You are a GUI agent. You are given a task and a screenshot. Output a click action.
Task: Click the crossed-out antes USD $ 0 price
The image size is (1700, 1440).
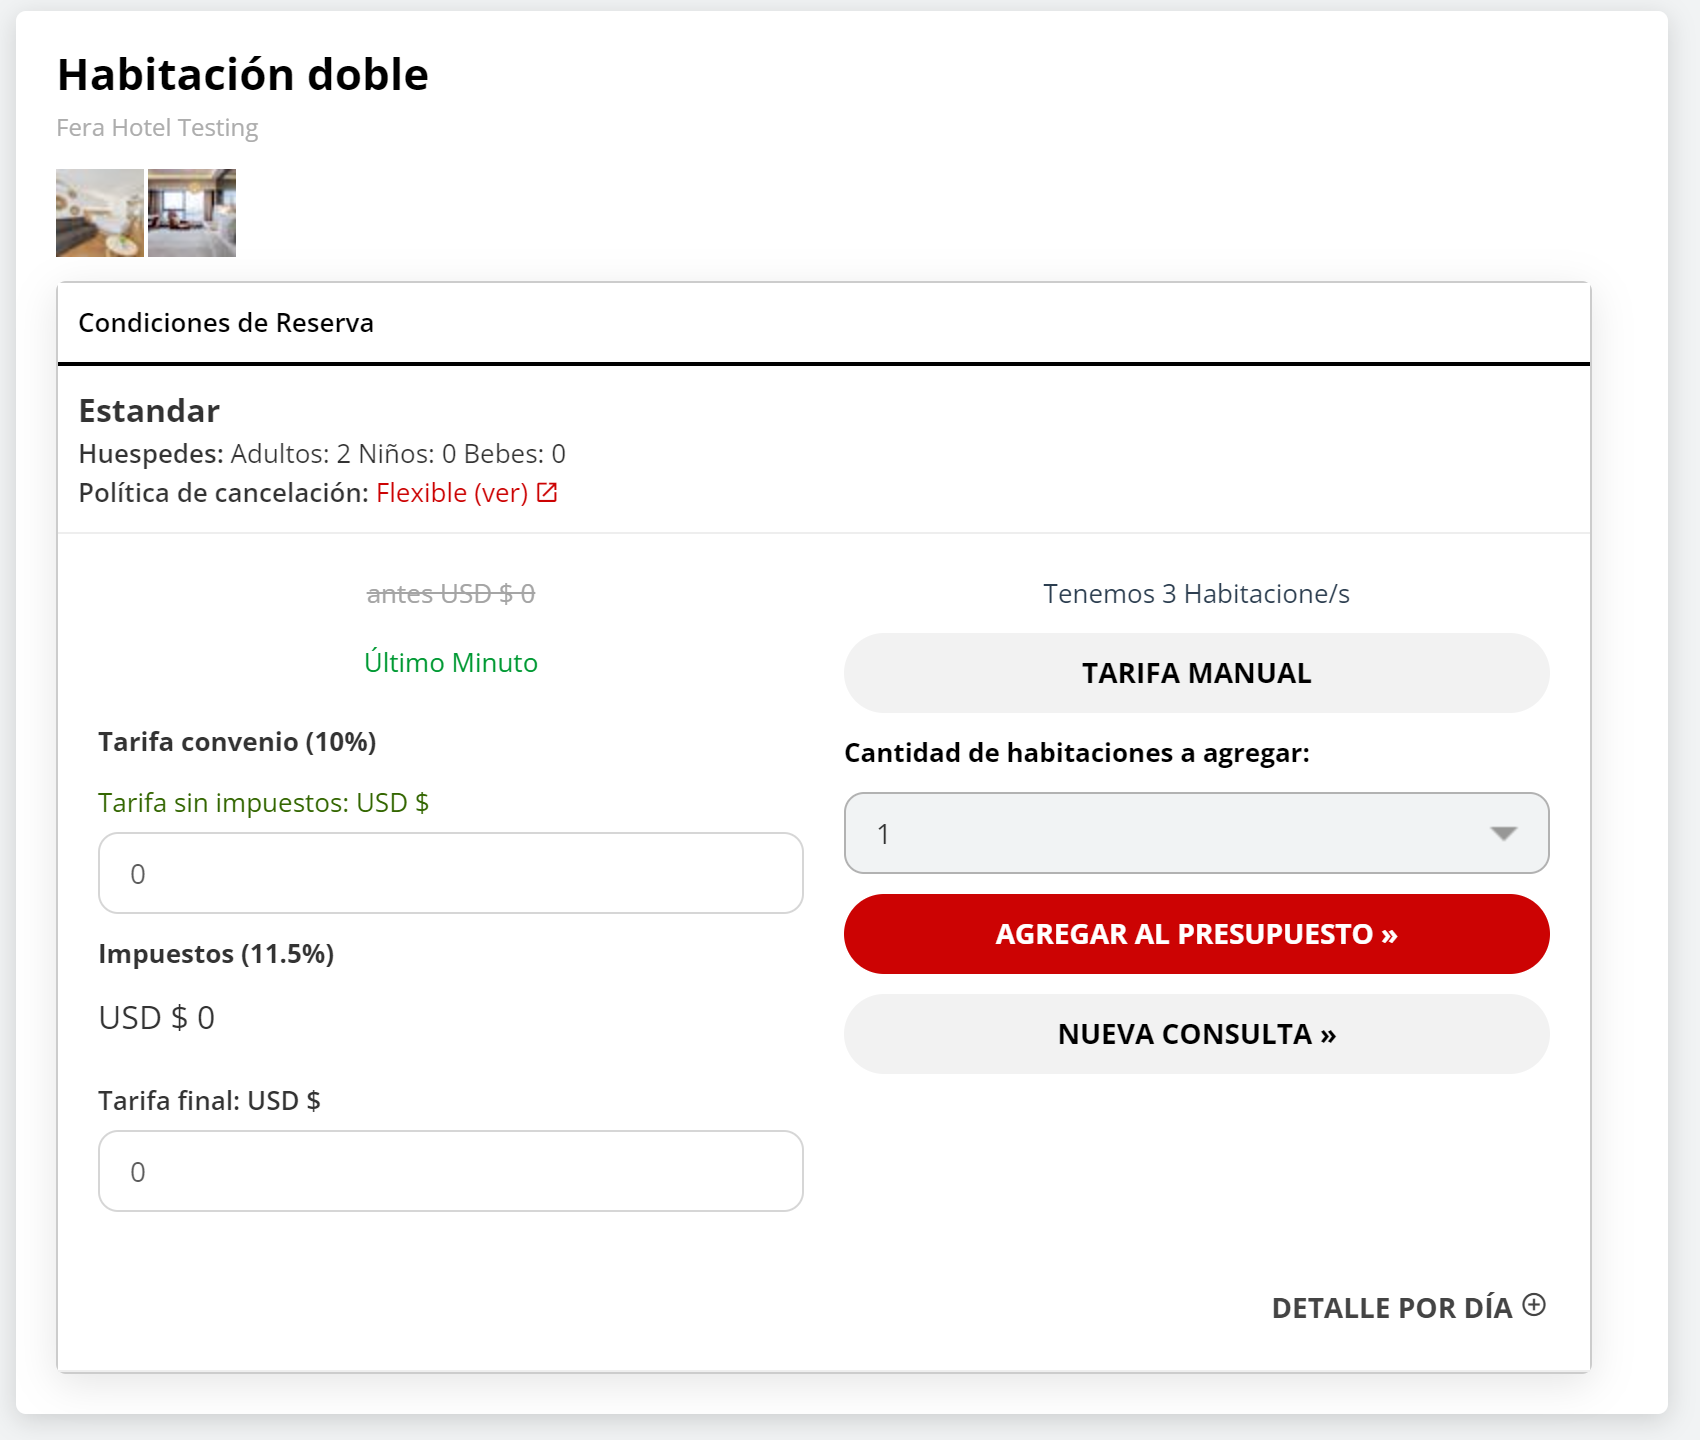tap(450, 594)
